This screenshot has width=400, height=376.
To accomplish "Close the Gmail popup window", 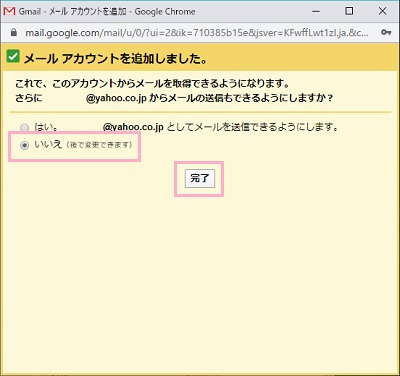I will pos(382,11).
